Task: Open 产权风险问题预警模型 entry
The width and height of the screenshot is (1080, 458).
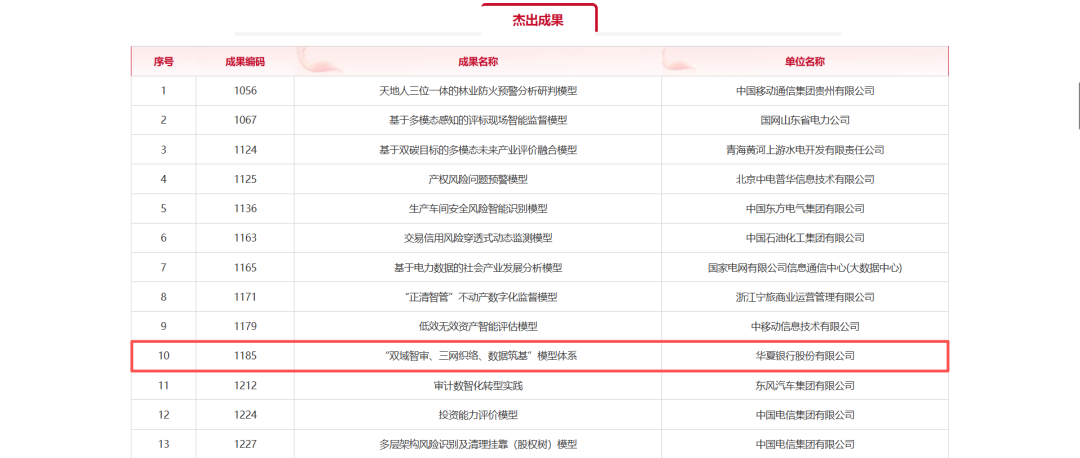Action: (478, 179)
